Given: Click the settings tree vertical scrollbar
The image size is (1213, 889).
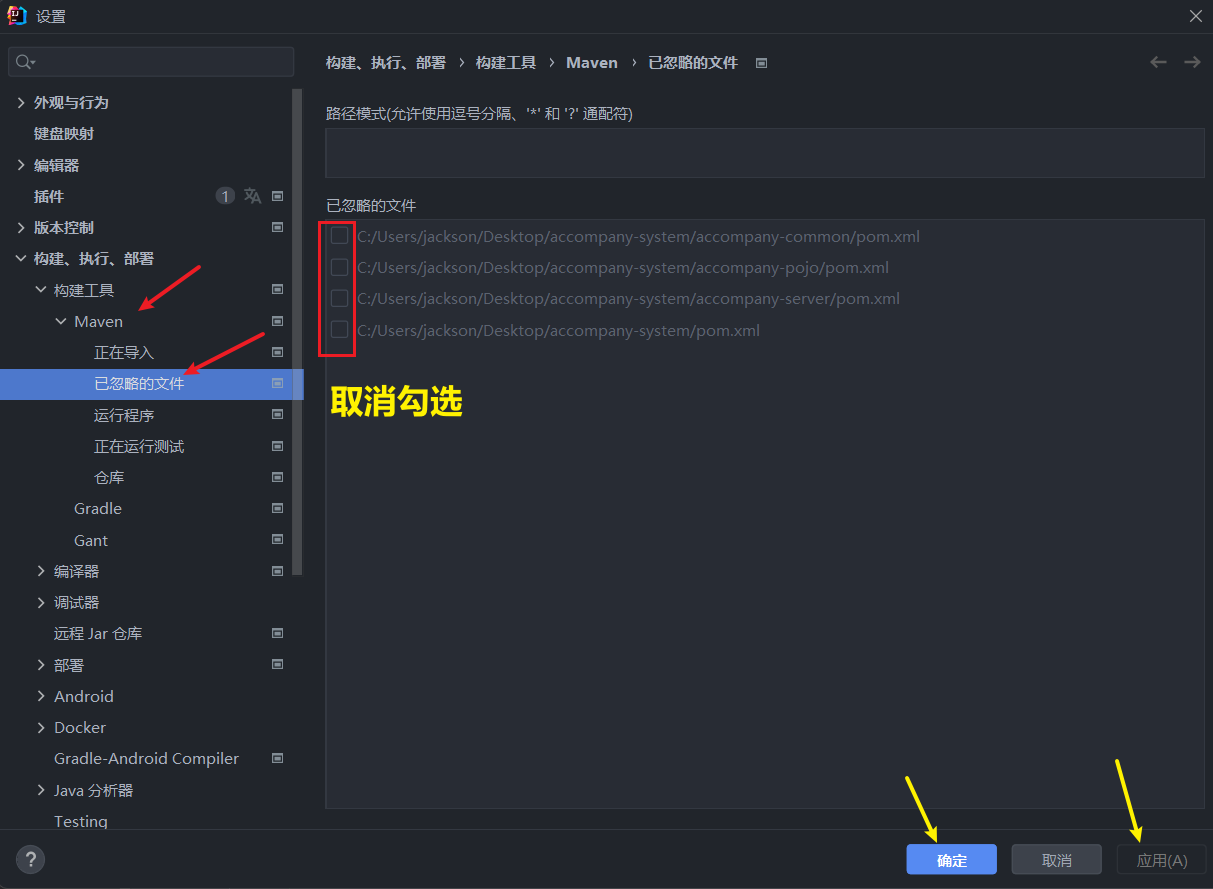Looking at the screenshot, I should pos(297,330).
